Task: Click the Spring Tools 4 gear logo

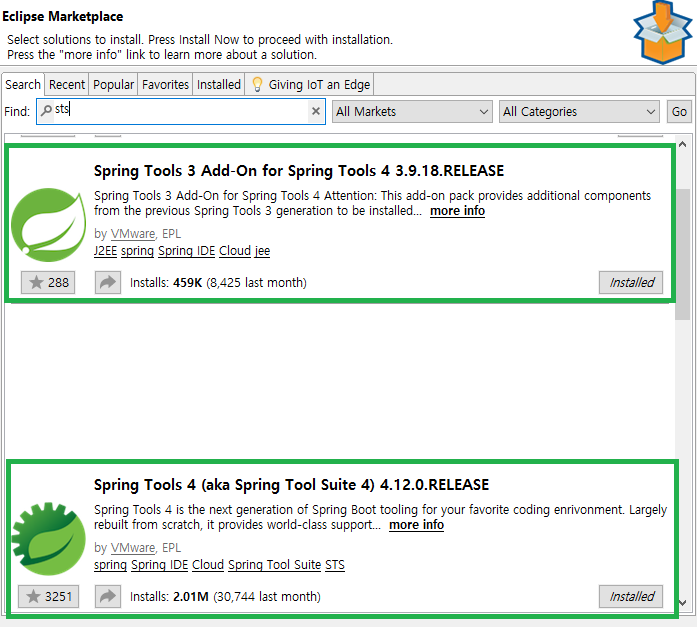Action: [48, 539]
